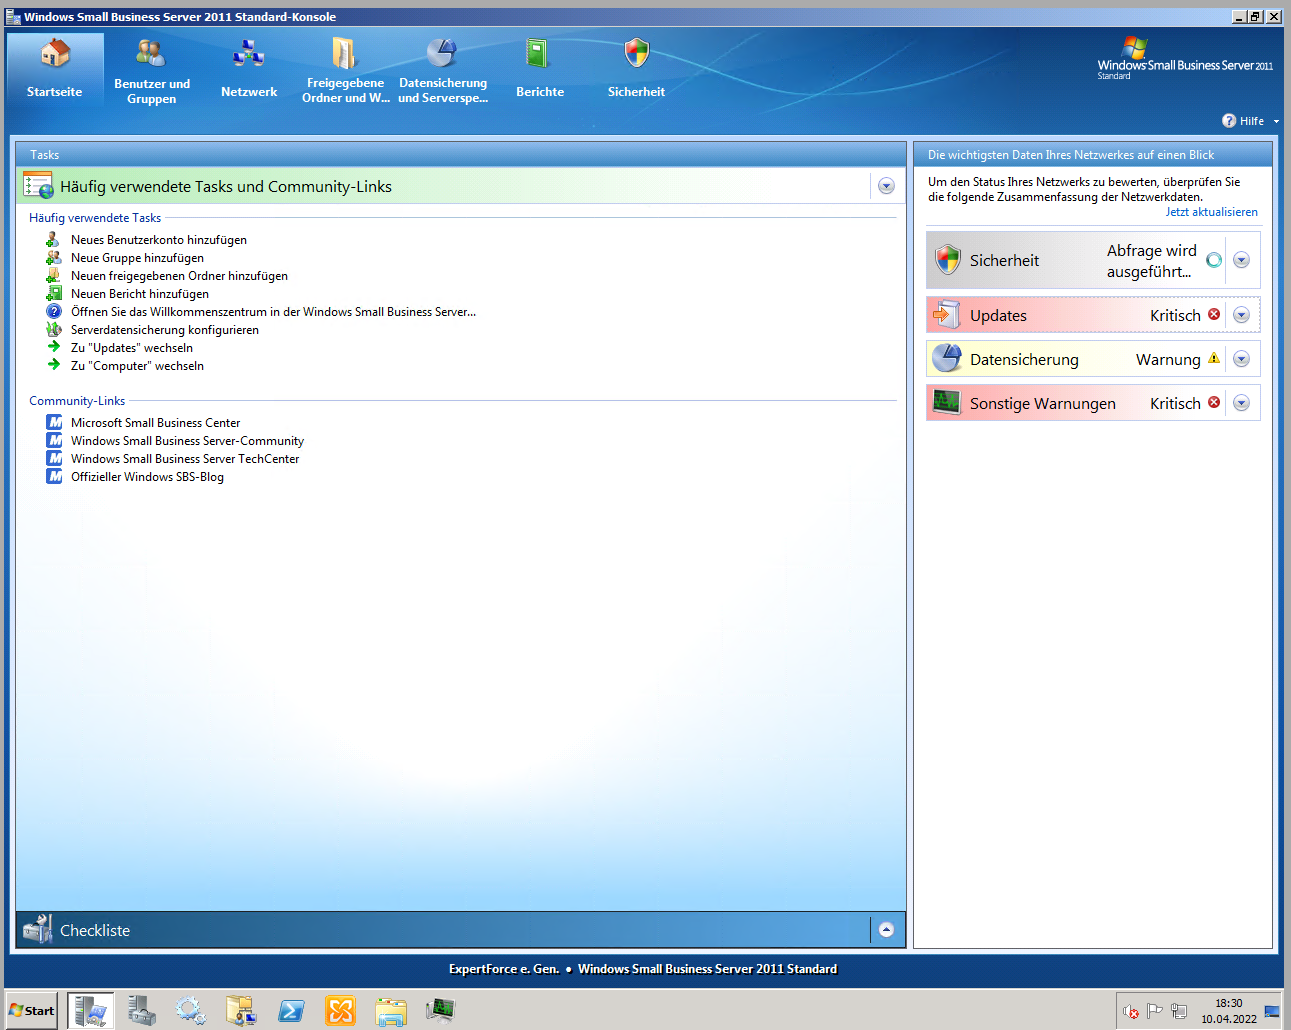Open the Sicherheit shield icon in navigation

point(636,53)
